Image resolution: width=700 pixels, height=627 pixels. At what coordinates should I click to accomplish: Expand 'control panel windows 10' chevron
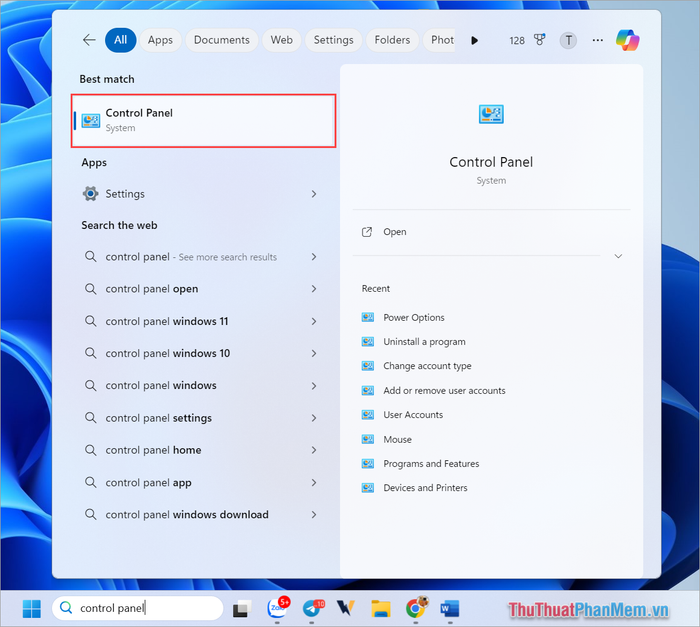tap(314, 353)
